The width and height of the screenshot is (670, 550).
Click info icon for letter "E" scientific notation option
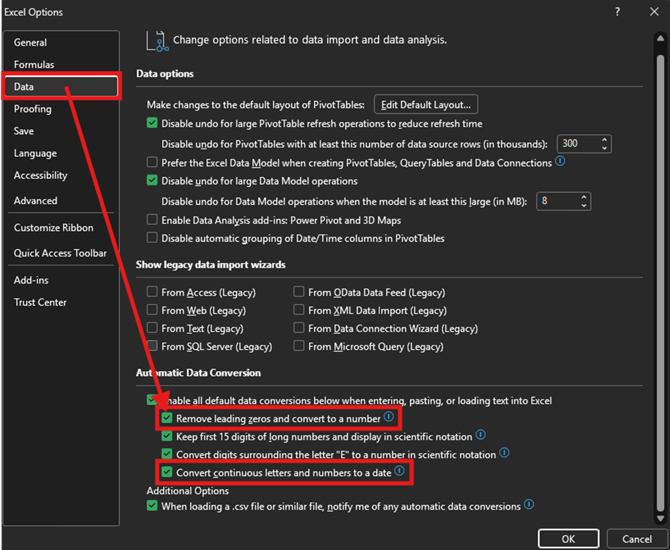point(506,453)
